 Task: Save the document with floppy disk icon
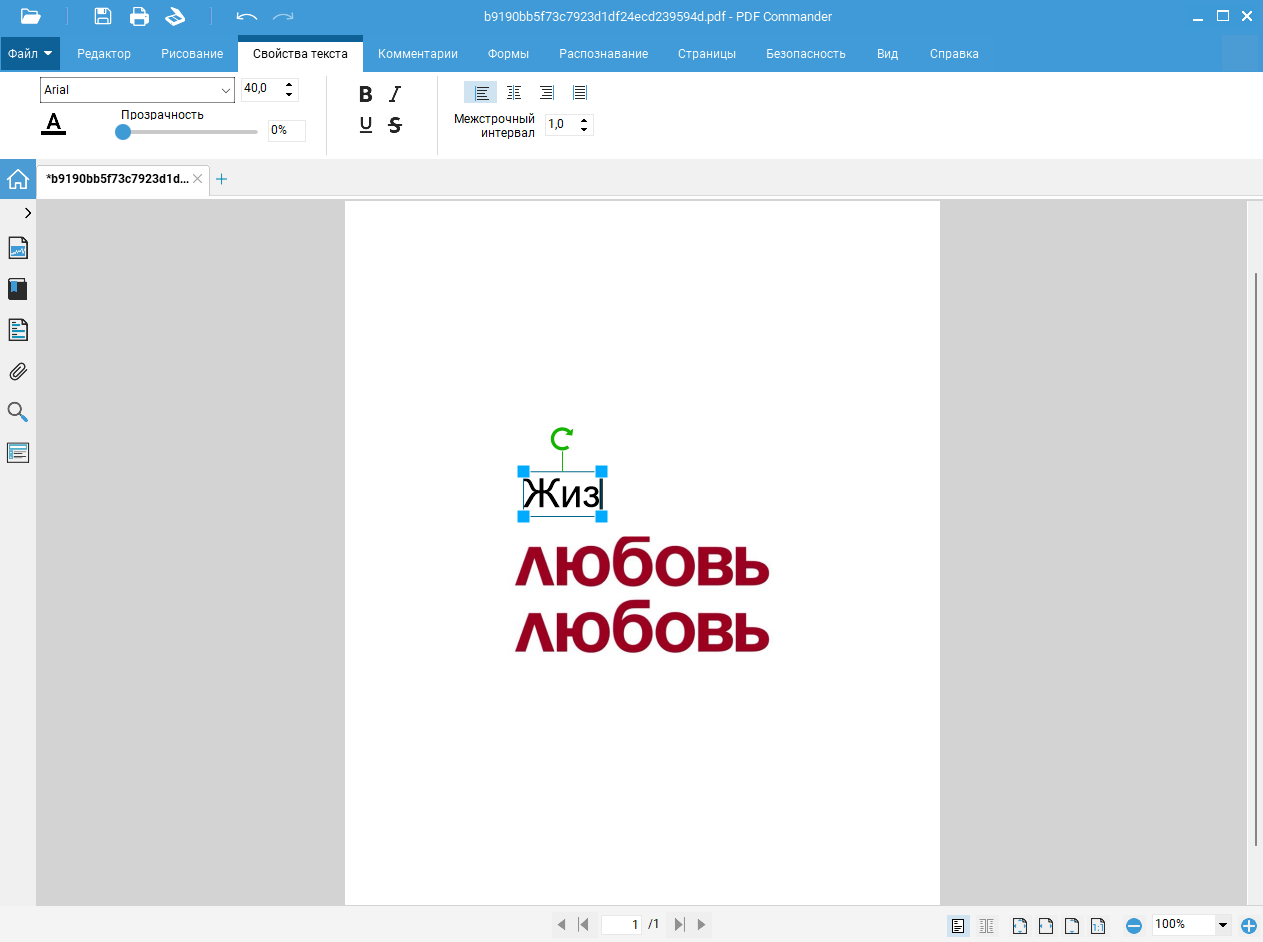[x=103, y=16]
